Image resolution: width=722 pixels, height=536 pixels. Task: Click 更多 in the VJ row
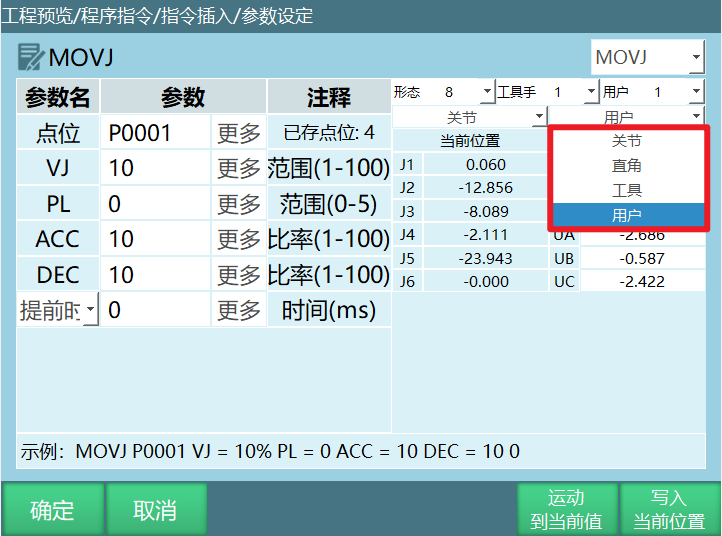pos(239,168)
